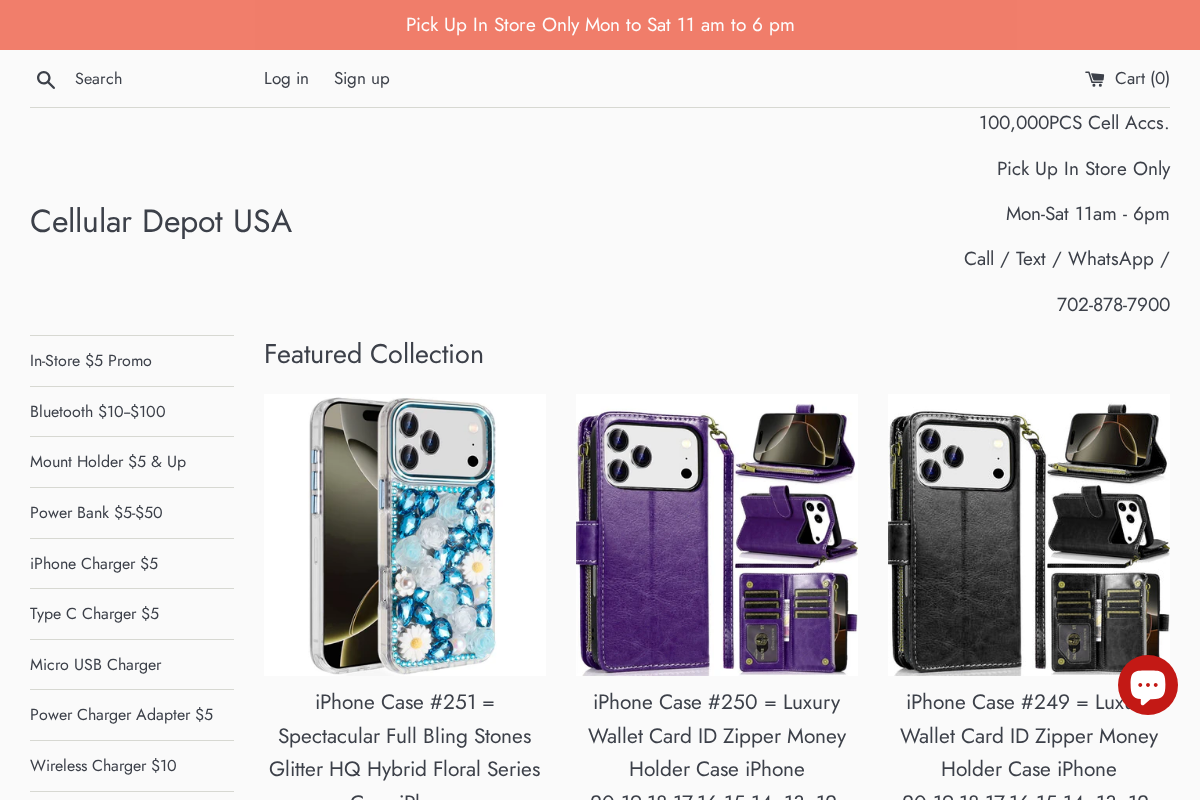Open Mount Holder $5 & Up collection
The width and height of the screenshot is (1200, 800).
tap(107, 462)
